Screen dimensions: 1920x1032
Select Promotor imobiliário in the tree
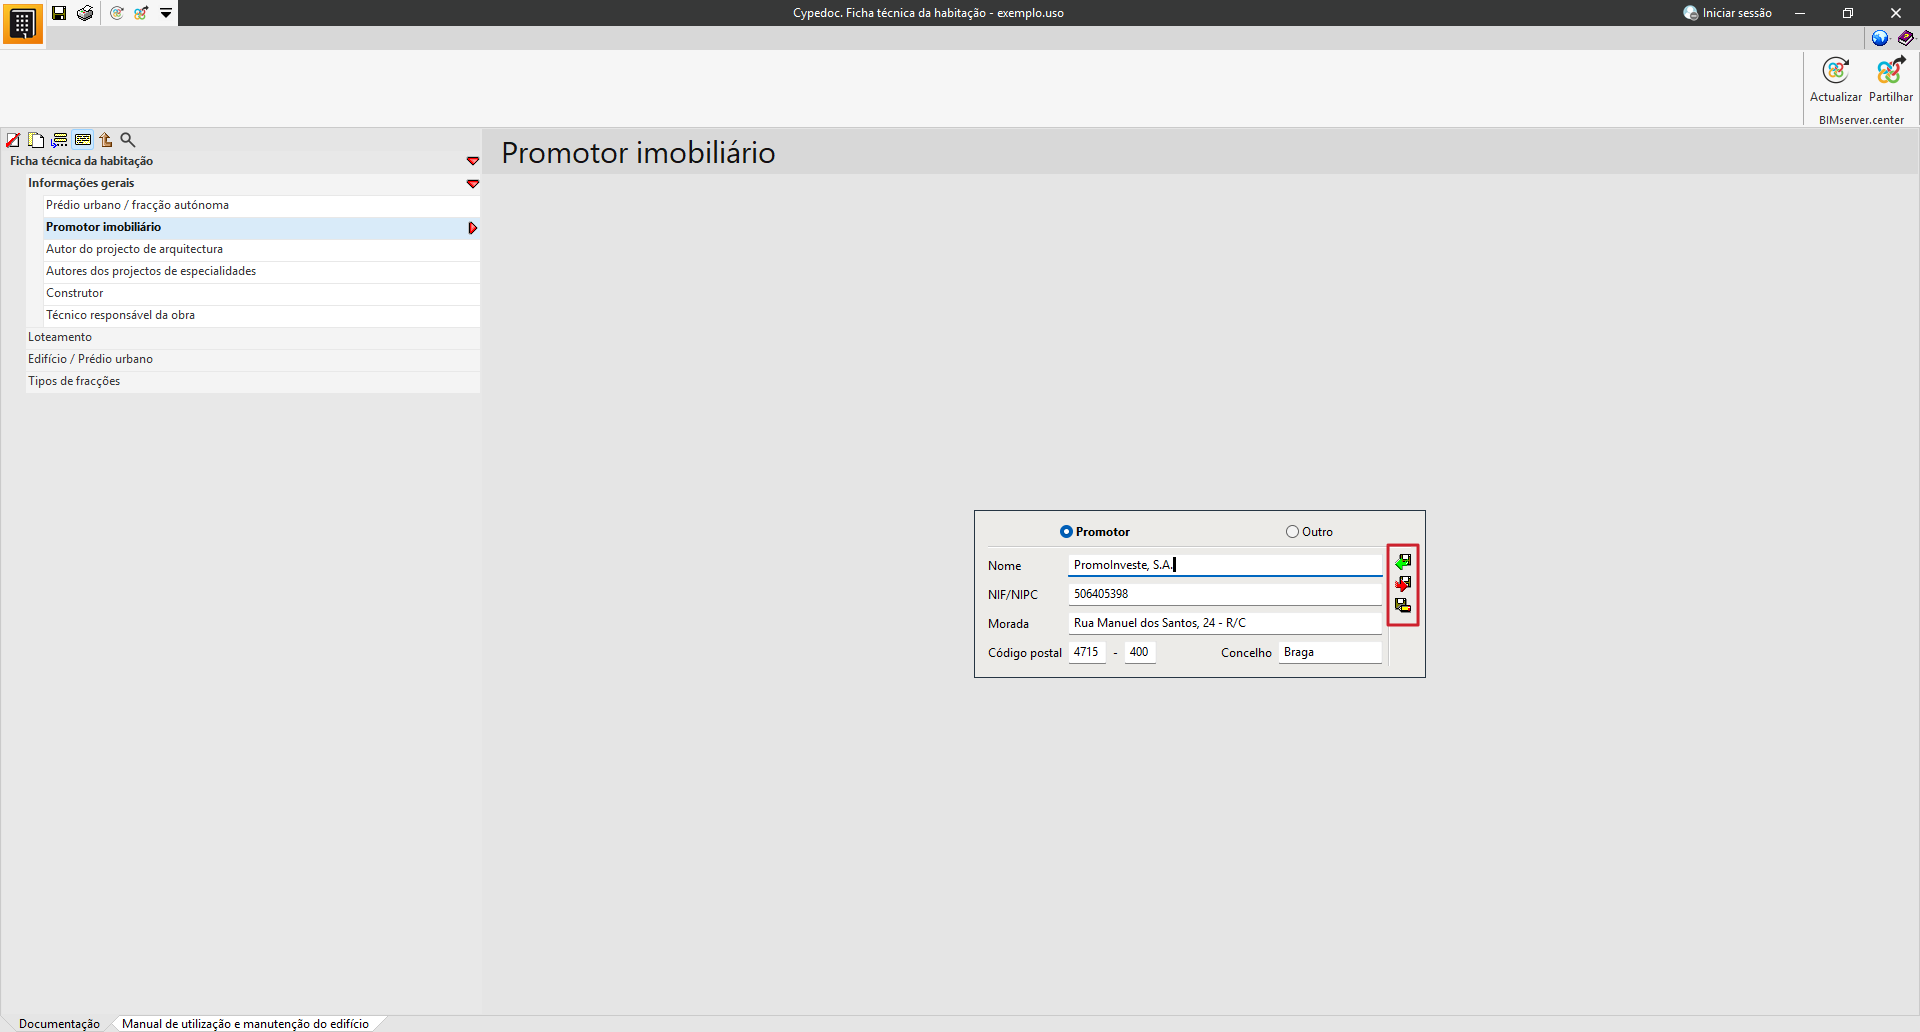tap(262, 228)
